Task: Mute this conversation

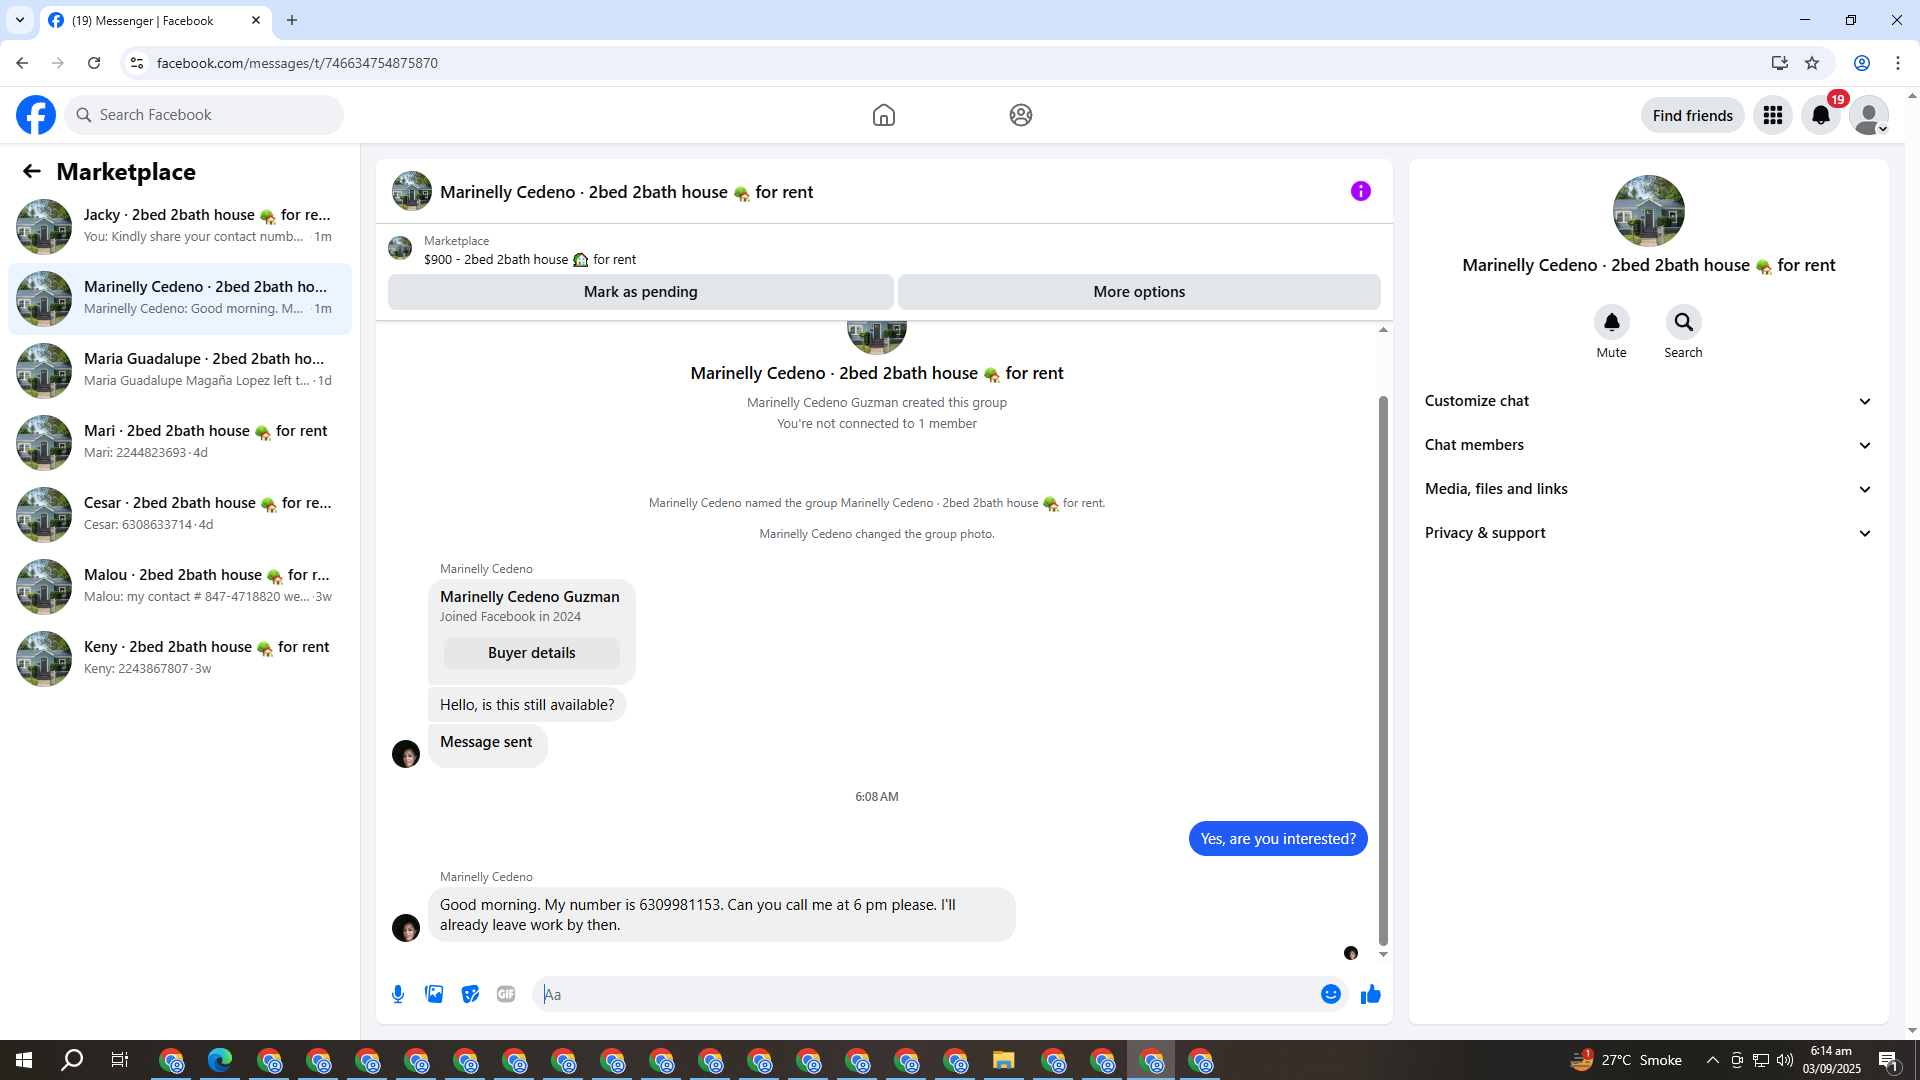Action: pyautogui.click(x=1612, y=322)
